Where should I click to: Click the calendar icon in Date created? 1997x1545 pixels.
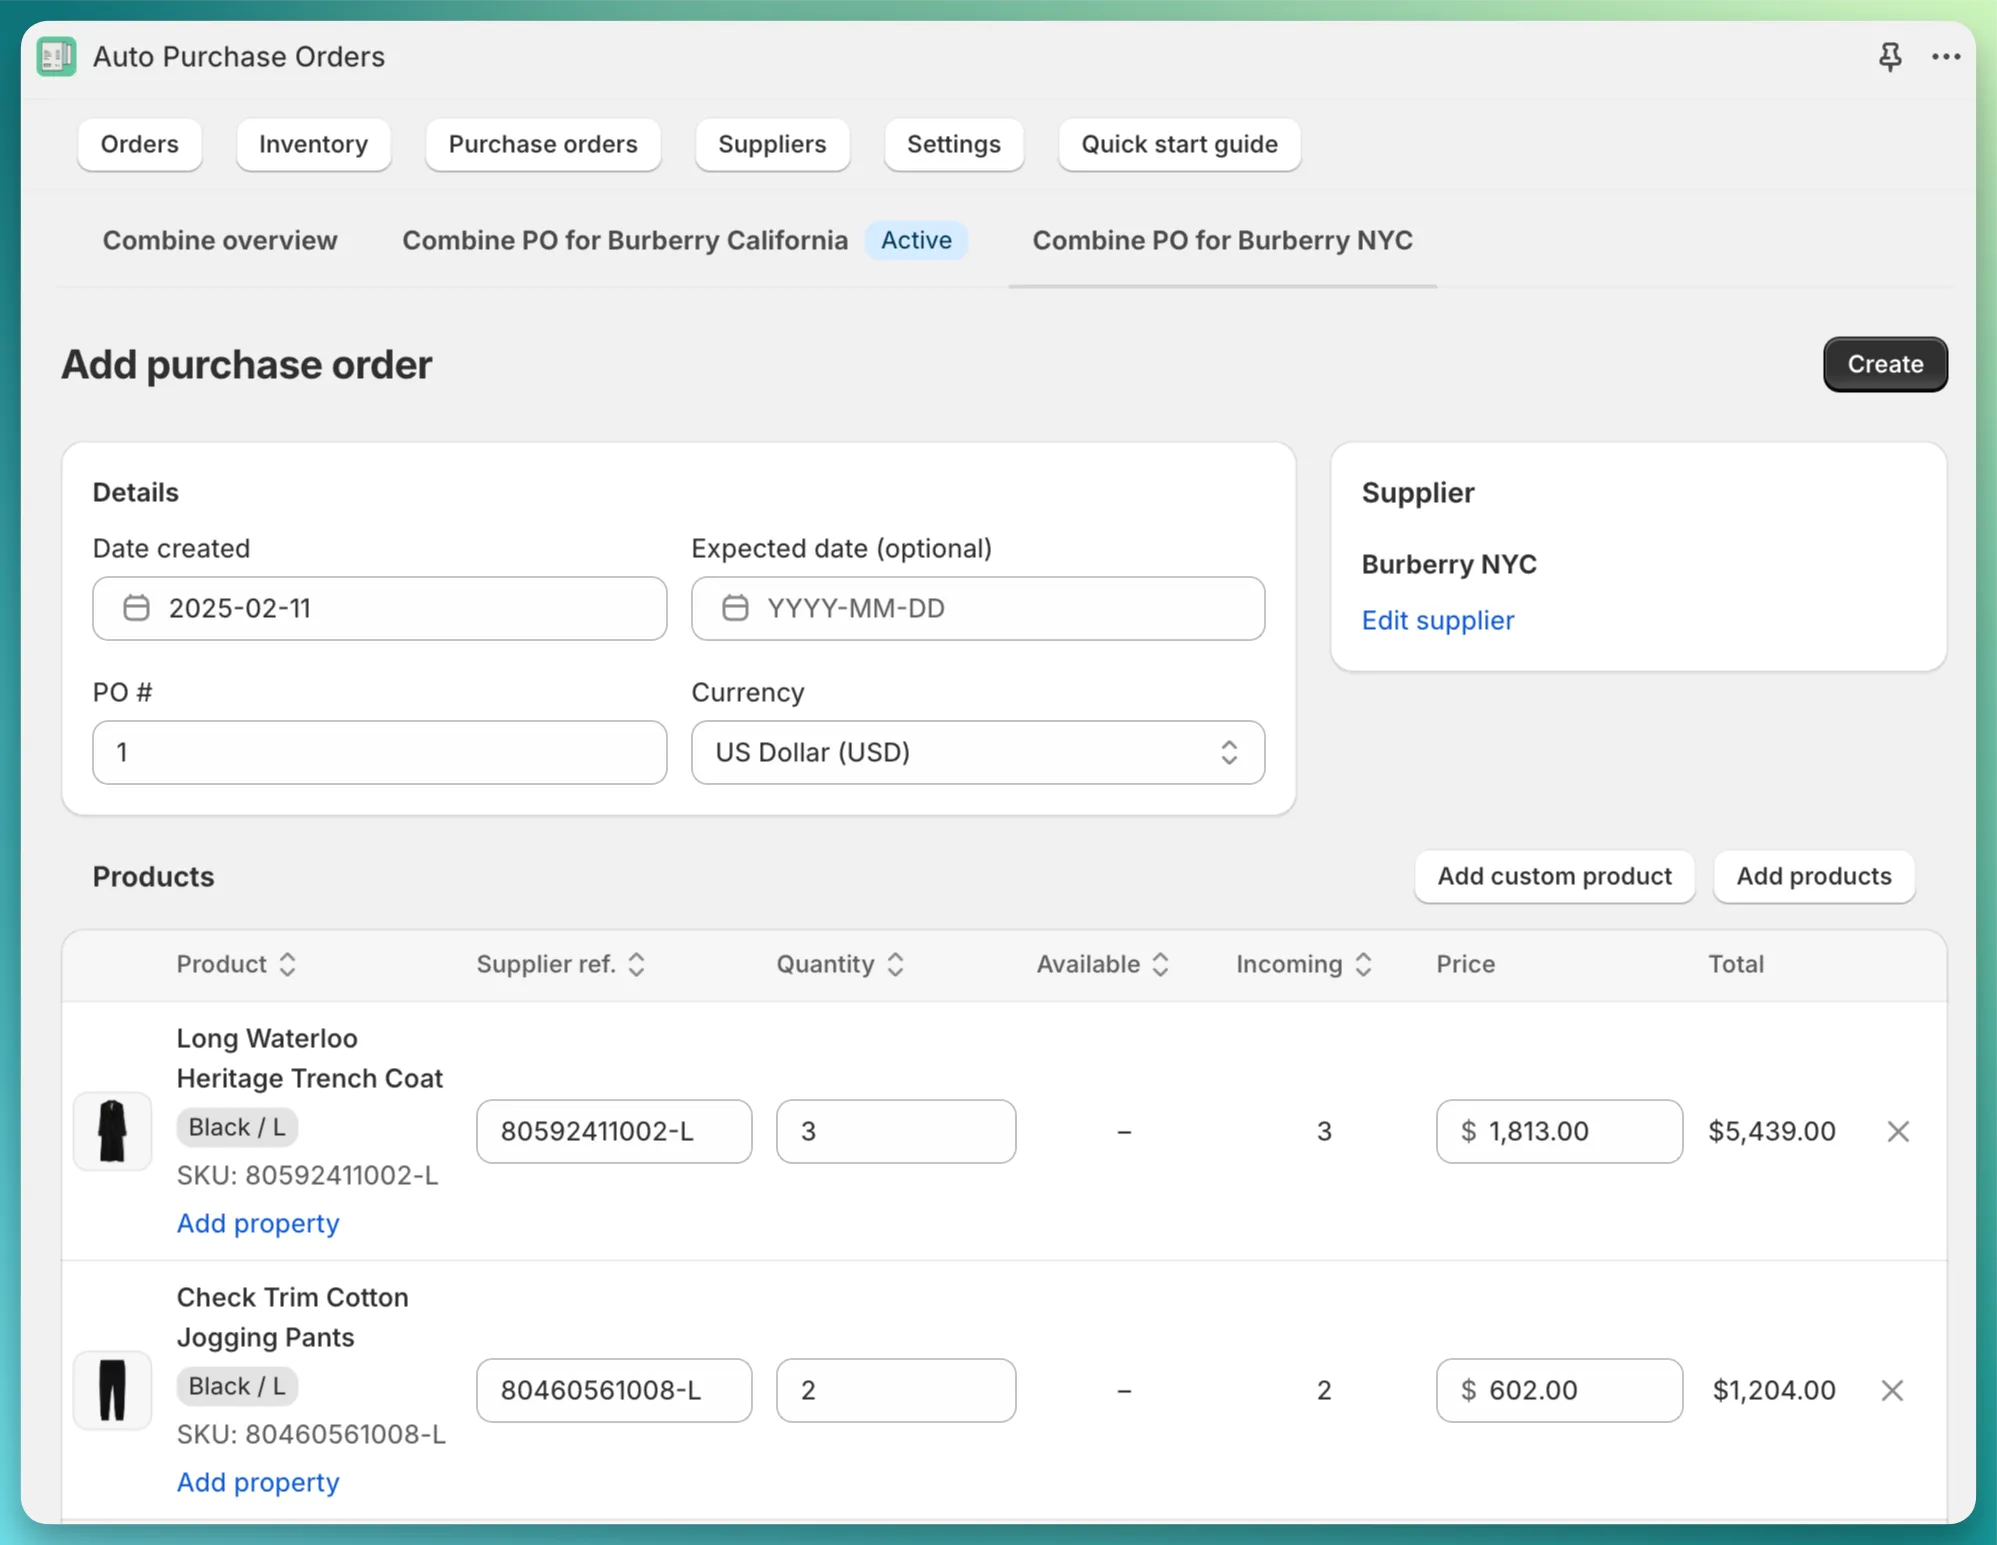136,608
